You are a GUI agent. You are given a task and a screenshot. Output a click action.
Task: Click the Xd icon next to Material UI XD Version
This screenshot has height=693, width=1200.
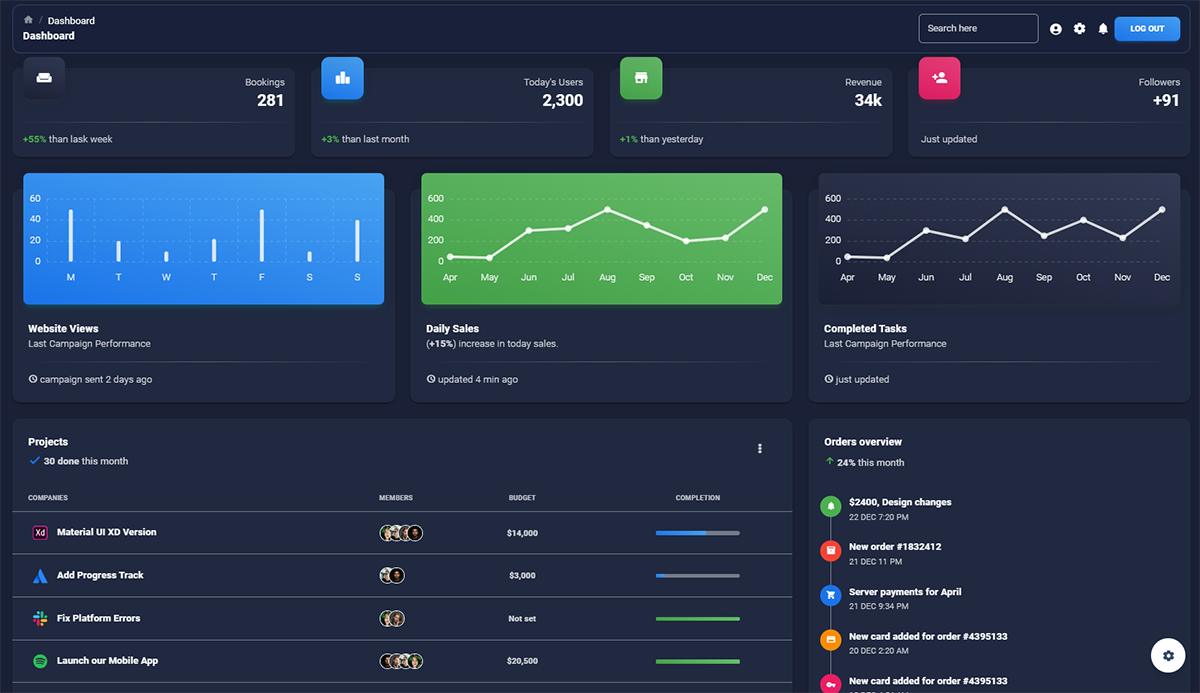pyautogui.click(x=39, y=532)
